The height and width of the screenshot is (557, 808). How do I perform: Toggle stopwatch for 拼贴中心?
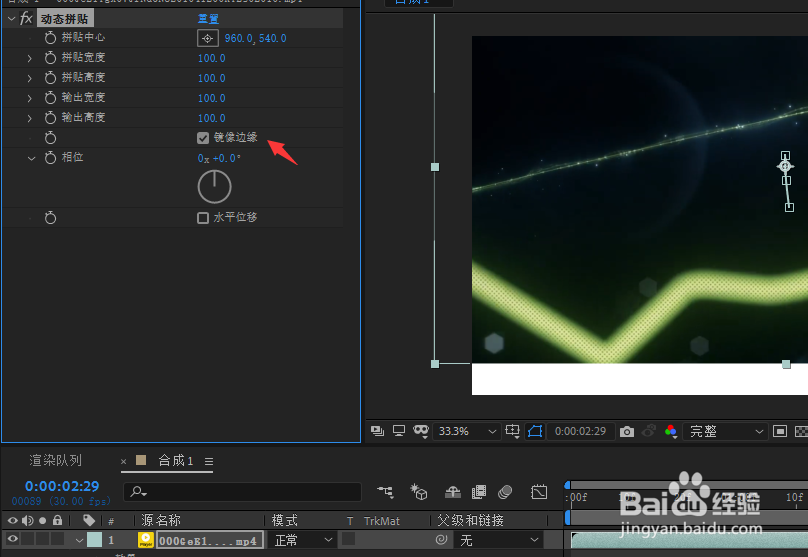pyautogui.click(x=50, y=38)
